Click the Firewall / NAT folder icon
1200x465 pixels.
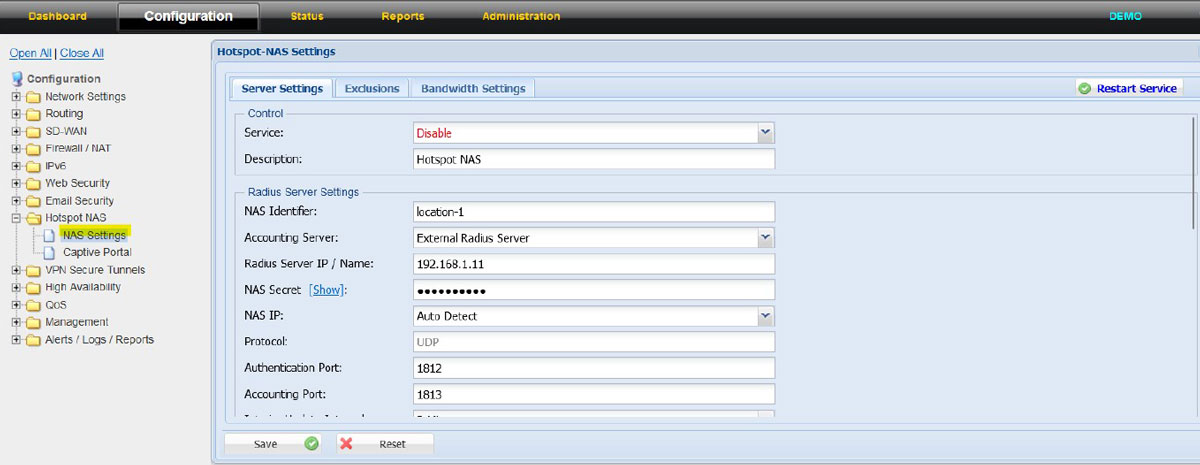tap(33, 149)
